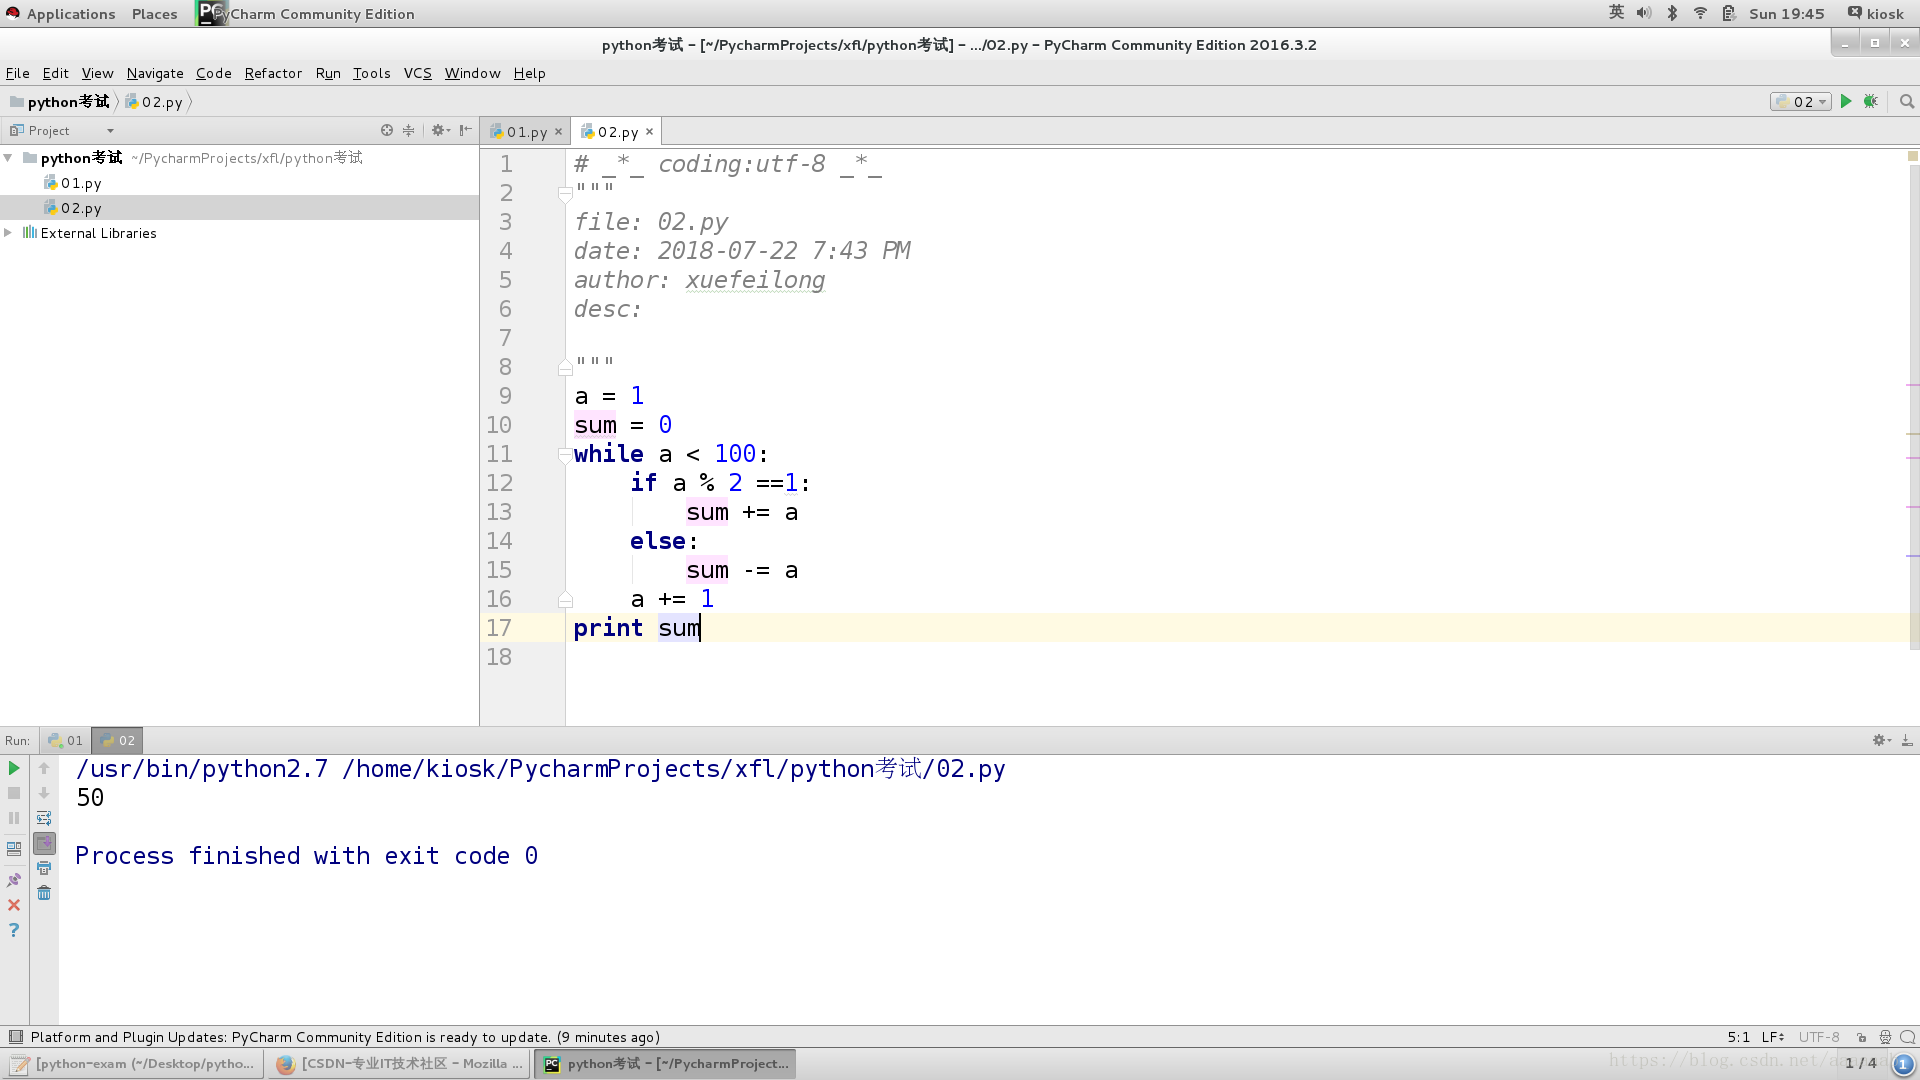This screenshot has height=1080, width=1920.
Task: Click the Pause output icon in Run panel
Action: click(14, 818)
